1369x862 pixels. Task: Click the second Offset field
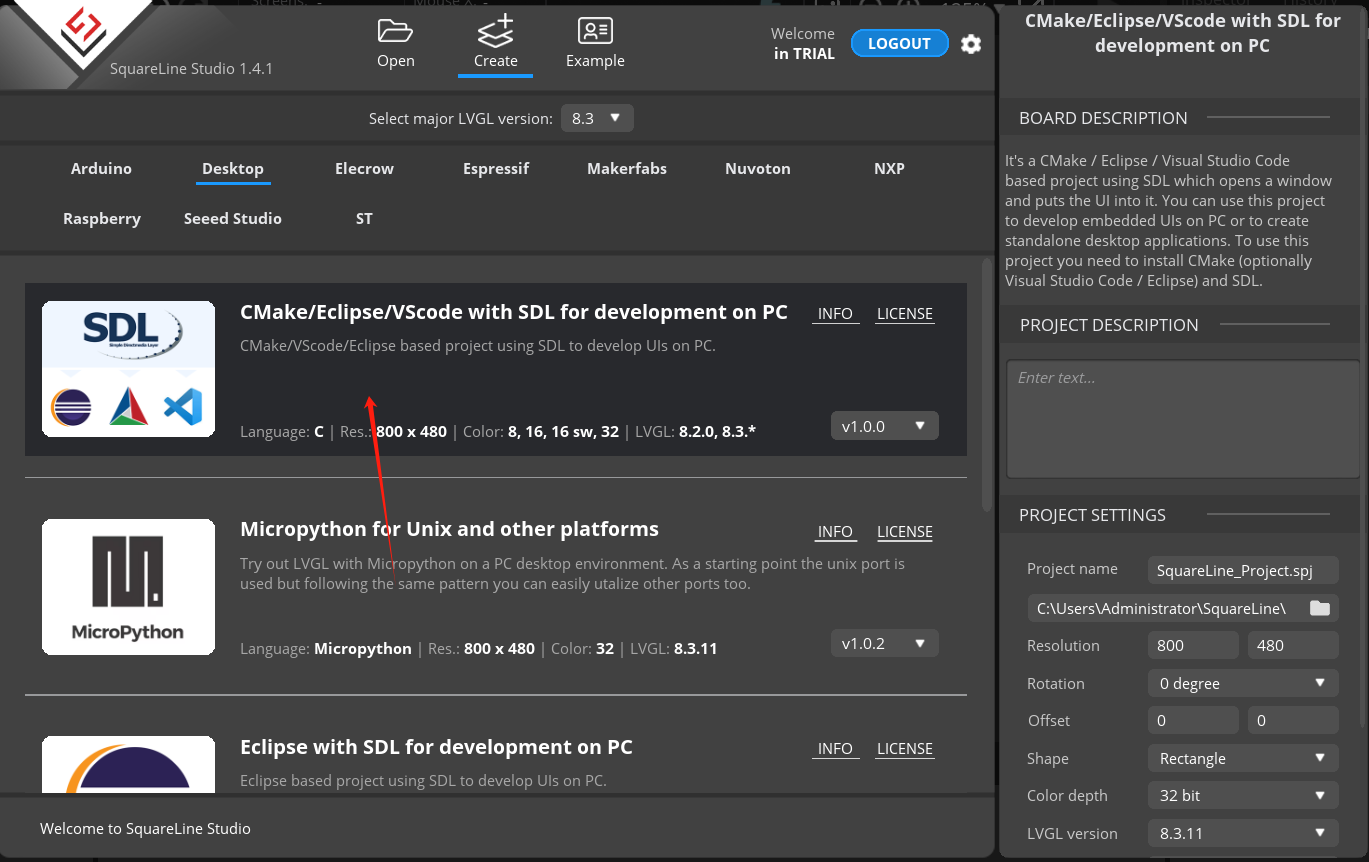click(x=1293, y=720)
